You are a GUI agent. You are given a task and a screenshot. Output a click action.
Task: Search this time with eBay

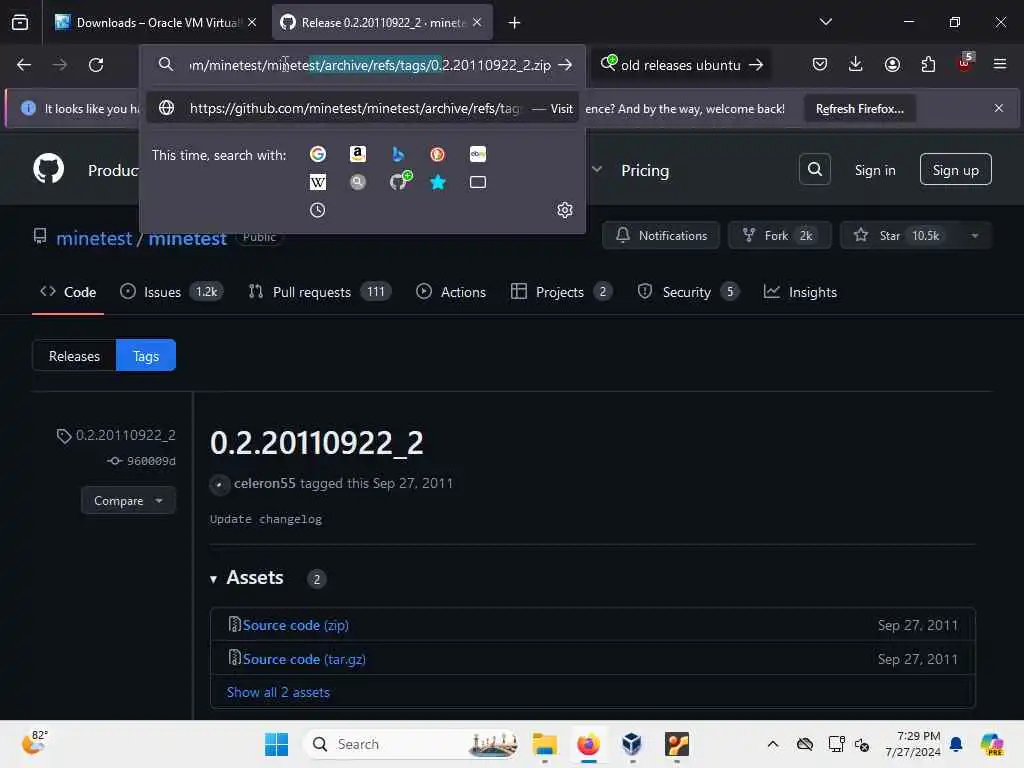pyautogui.click(x=478, y=154)
